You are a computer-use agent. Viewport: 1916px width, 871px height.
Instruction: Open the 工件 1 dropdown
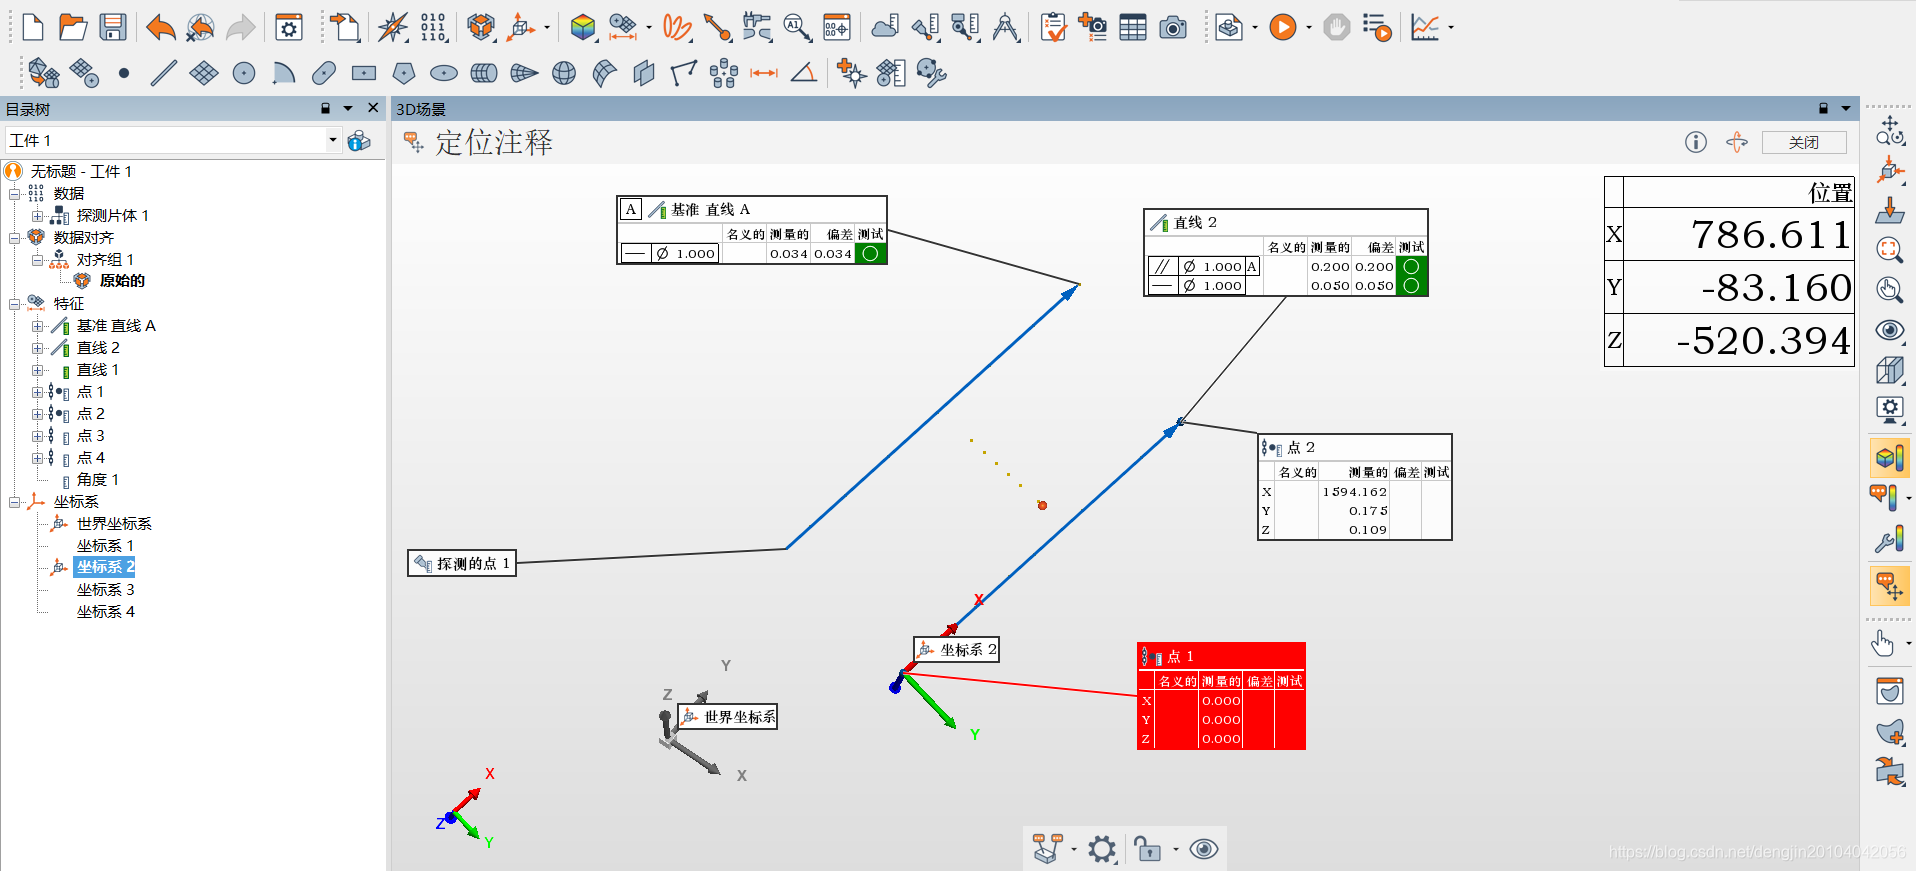(x=333, y=140)
